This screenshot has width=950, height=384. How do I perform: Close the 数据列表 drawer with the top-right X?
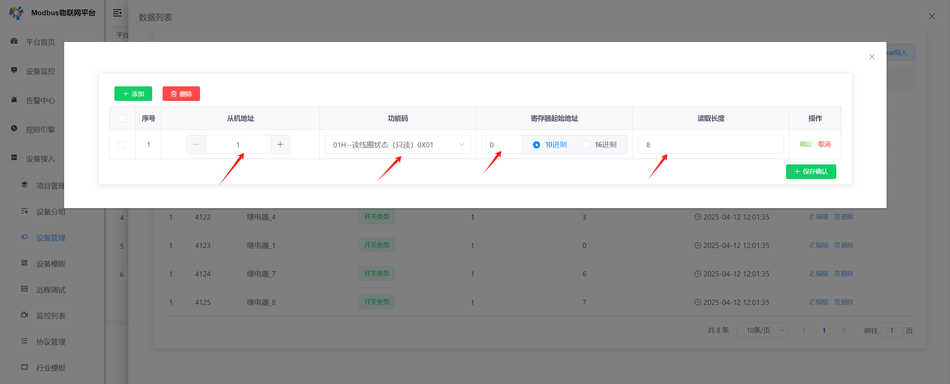pos(932,17)
